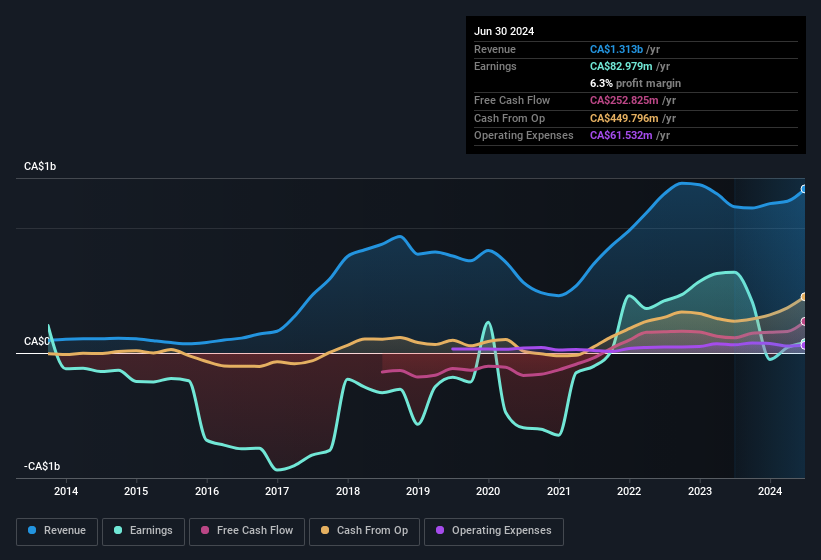This screenshot has height=560, width=821.
Task: Toggle the Operating Expenses legend button
Action: [x=494, y=531]
